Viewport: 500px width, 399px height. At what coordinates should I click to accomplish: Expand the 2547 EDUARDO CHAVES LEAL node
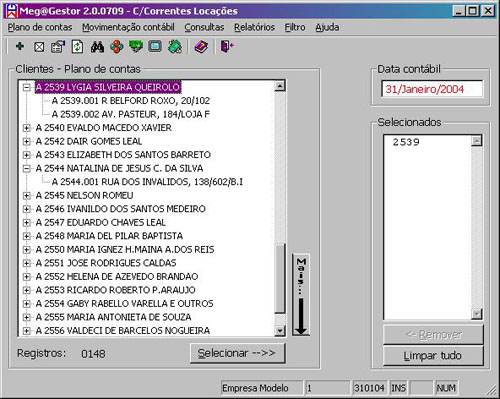click(27, 223)
